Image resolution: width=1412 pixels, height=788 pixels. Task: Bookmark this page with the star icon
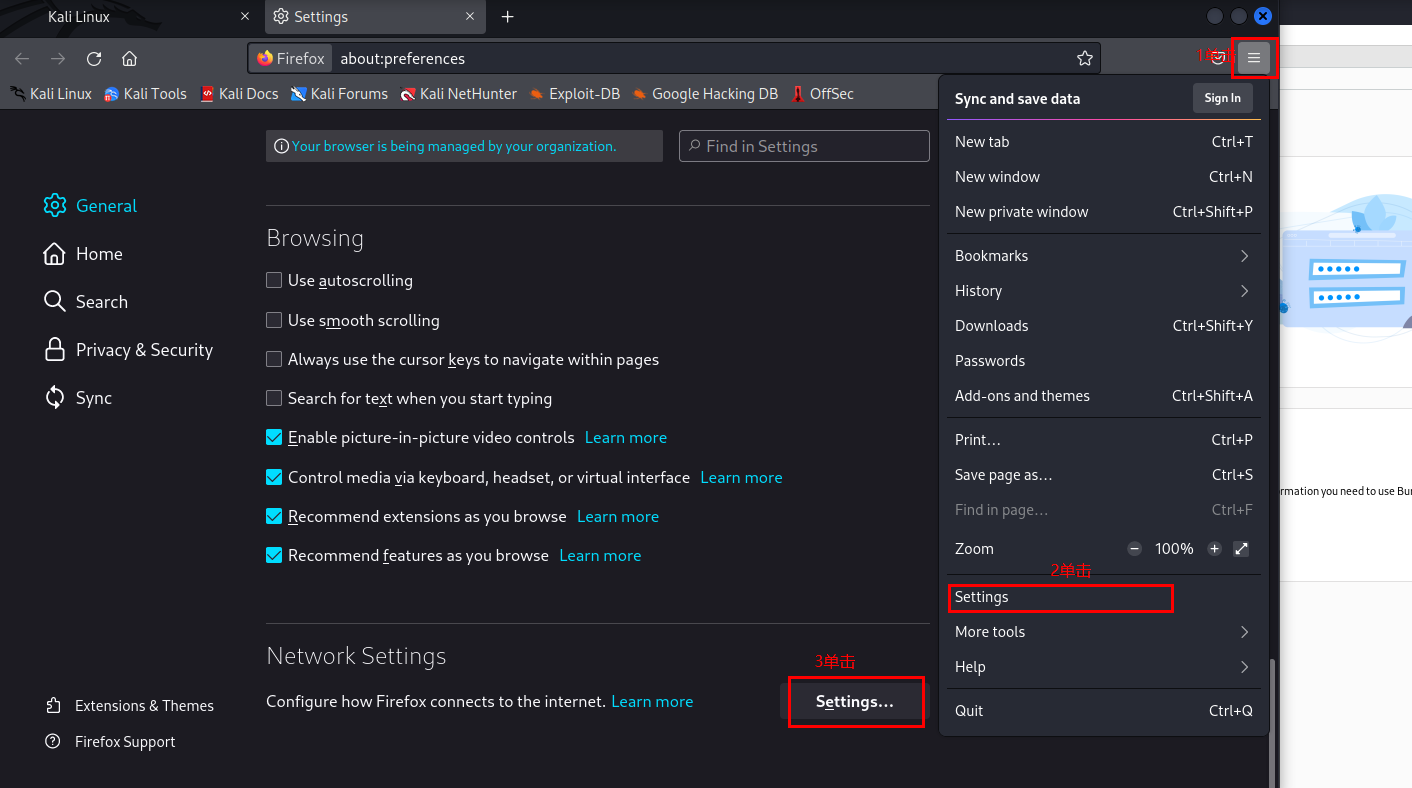tap(1085, 58)
